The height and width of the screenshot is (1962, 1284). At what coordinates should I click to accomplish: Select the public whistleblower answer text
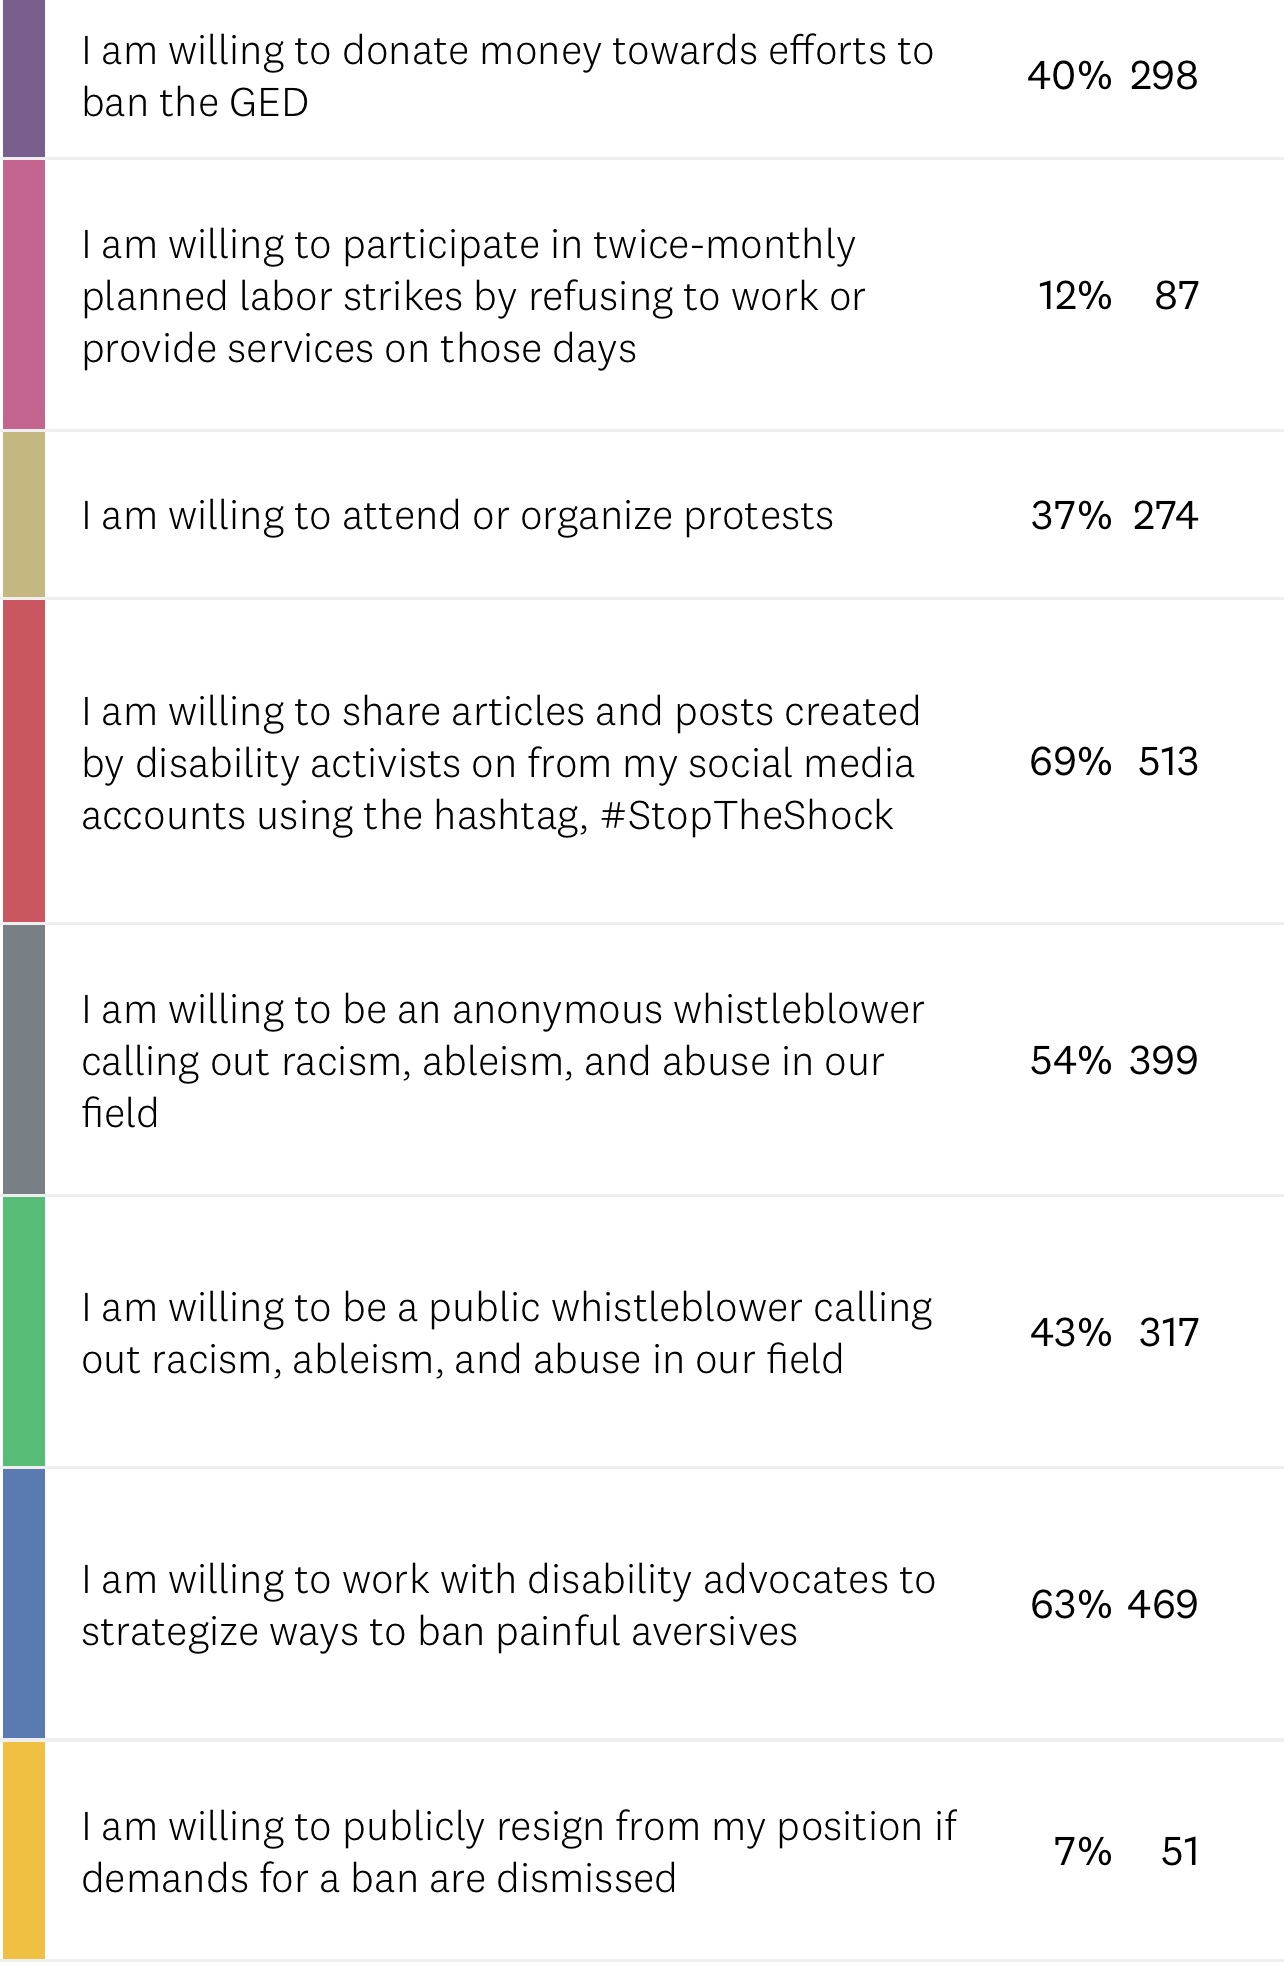(x=506, y=1333)
